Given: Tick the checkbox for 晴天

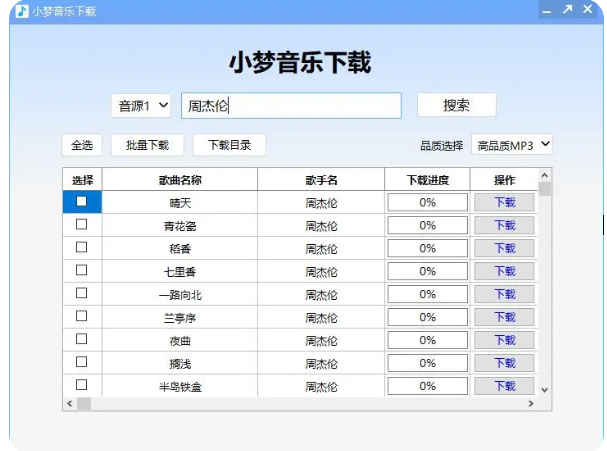Looking at the screenshot, I should tap(82, 201).
